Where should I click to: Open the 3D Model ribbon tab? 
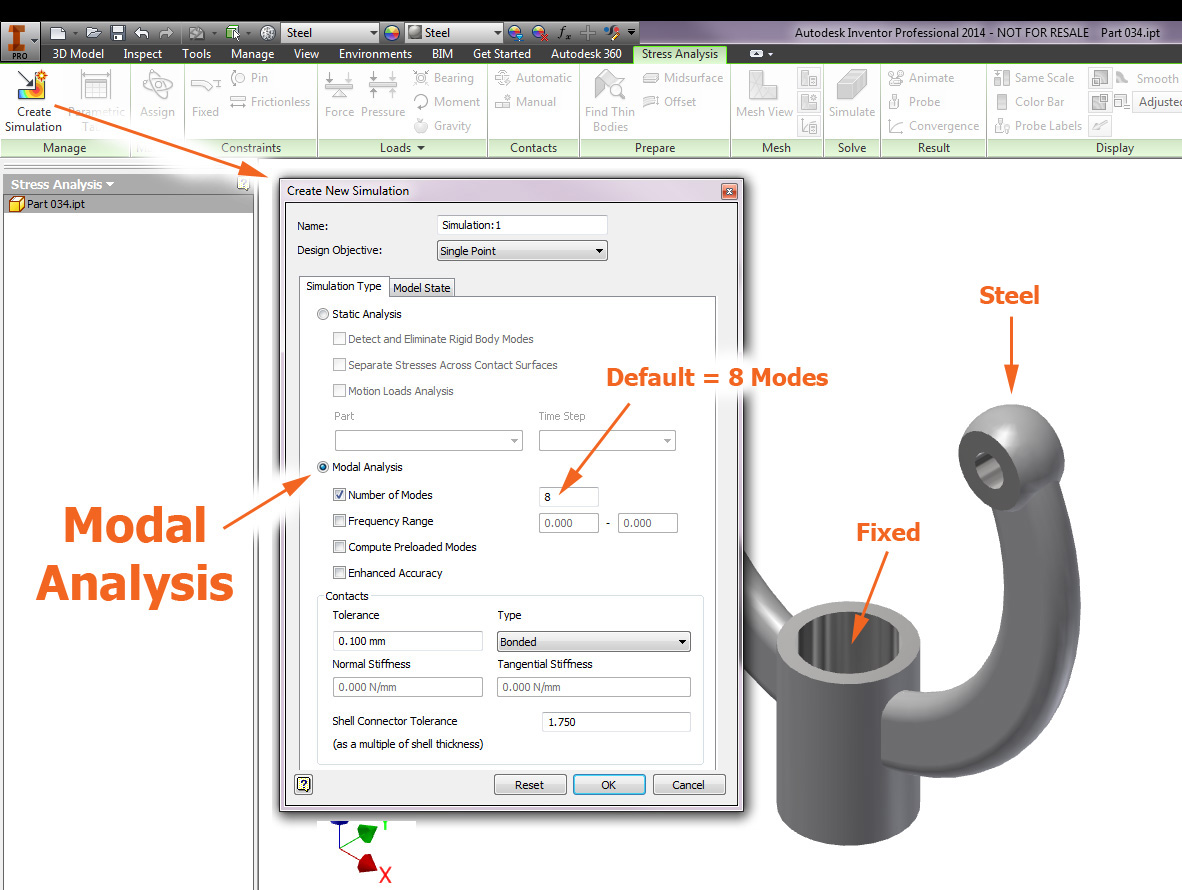(x=78, y=54)
